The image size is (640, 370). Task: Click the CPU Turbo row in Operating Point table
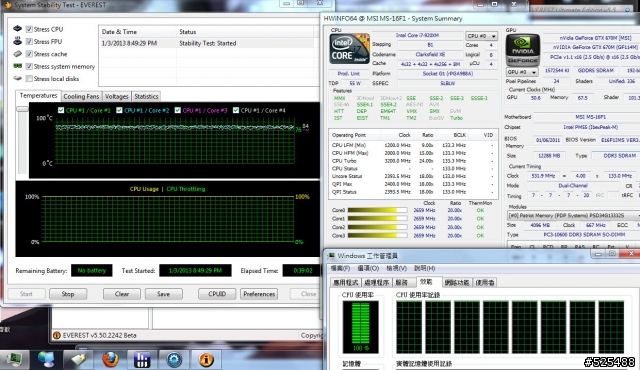click(412, 161)
